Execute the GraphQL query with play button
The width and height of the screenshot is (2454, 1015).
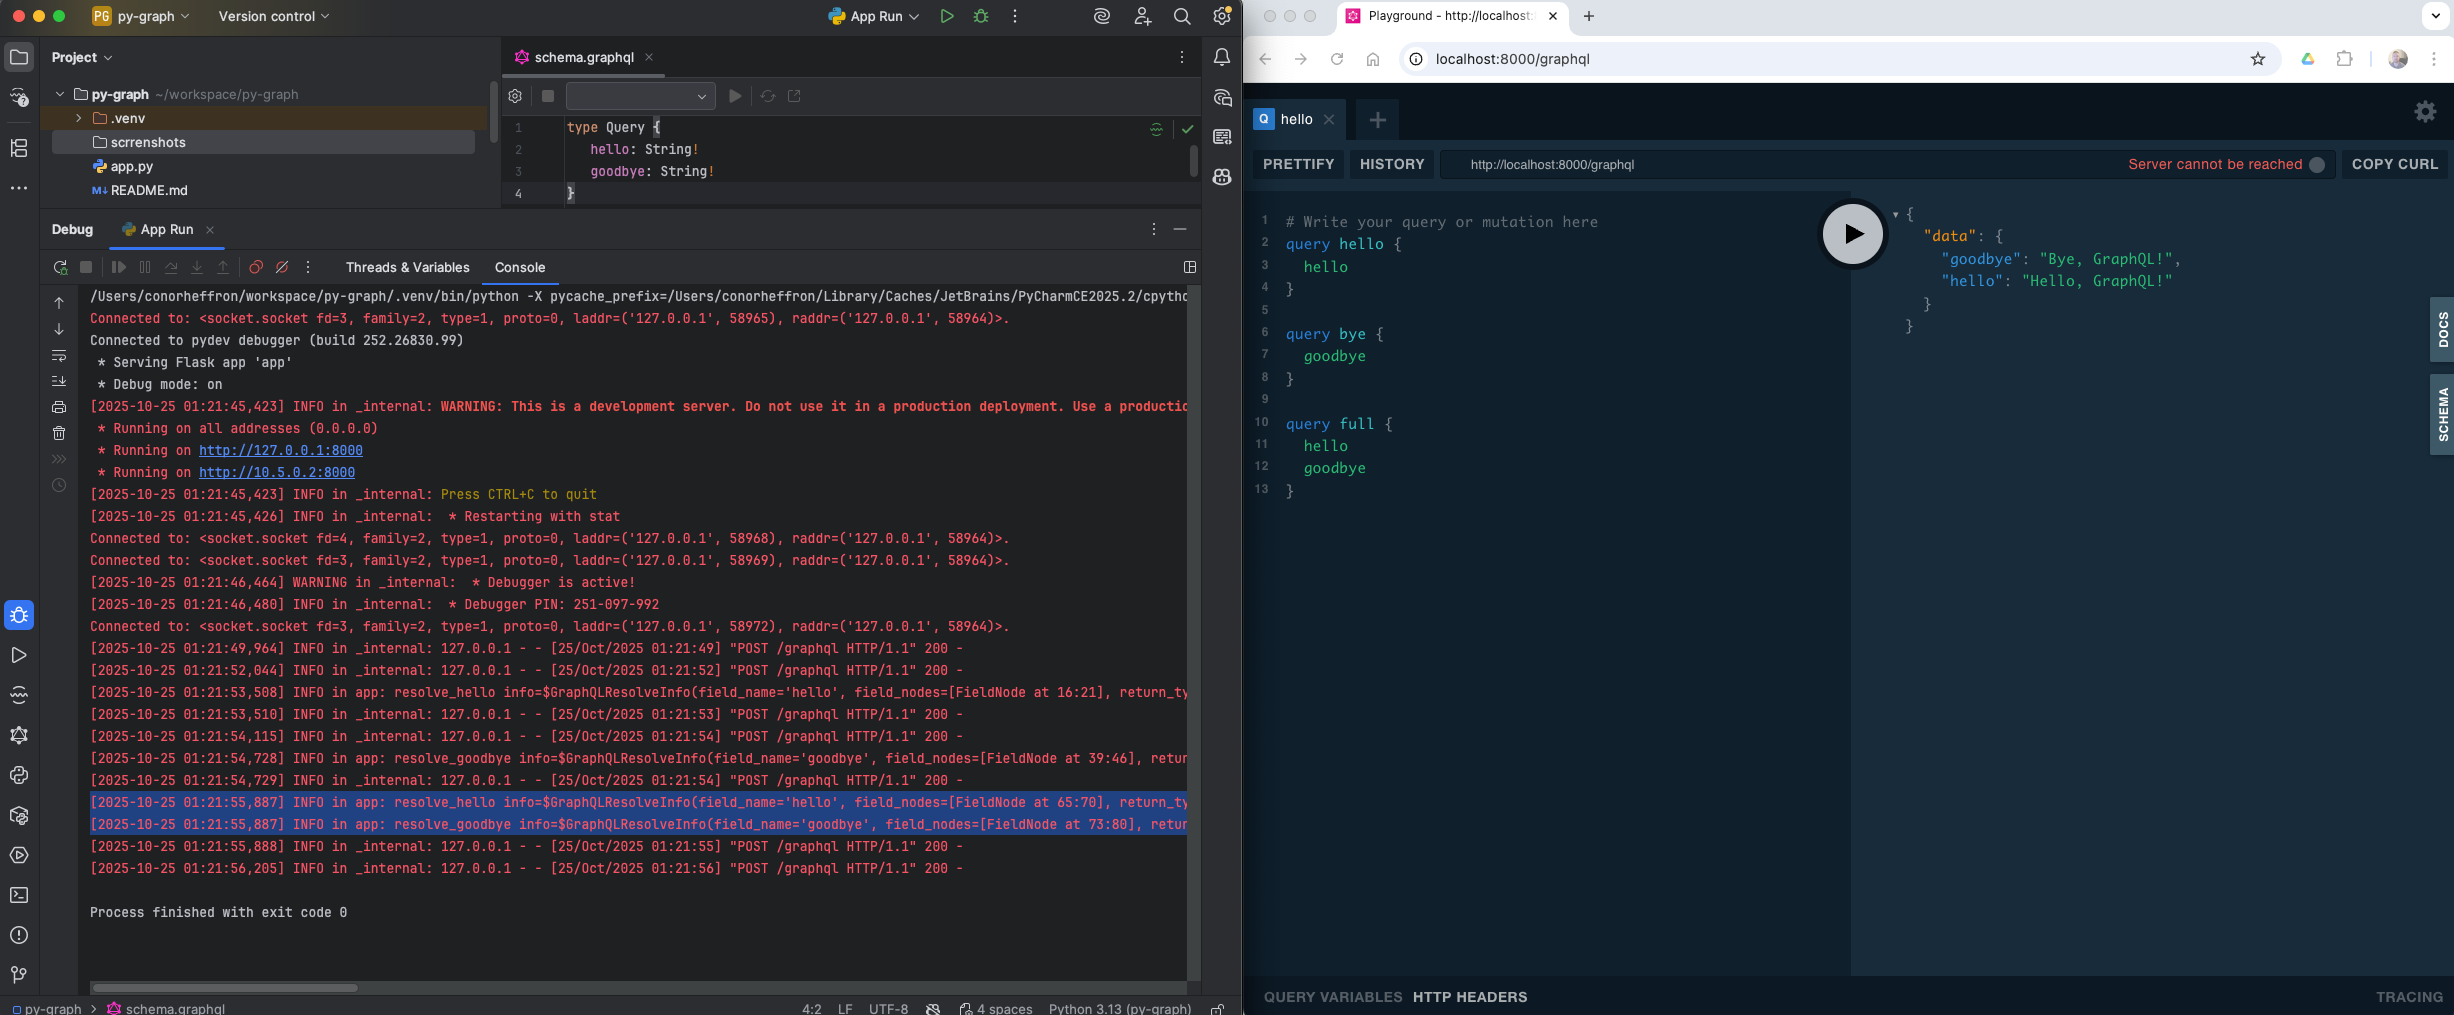click(1852, 233)
